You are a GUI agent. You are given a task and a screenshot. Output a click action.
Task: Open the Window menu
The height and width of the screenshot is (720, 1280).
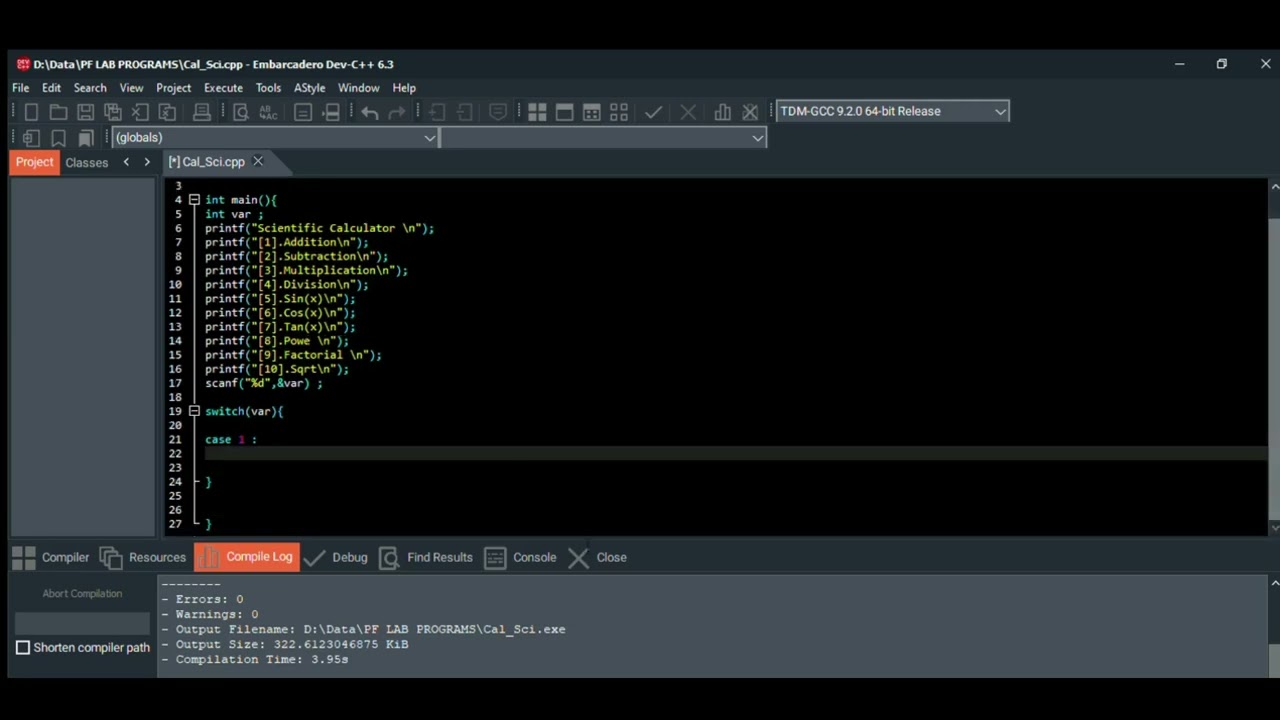click(x=358, y=88)
